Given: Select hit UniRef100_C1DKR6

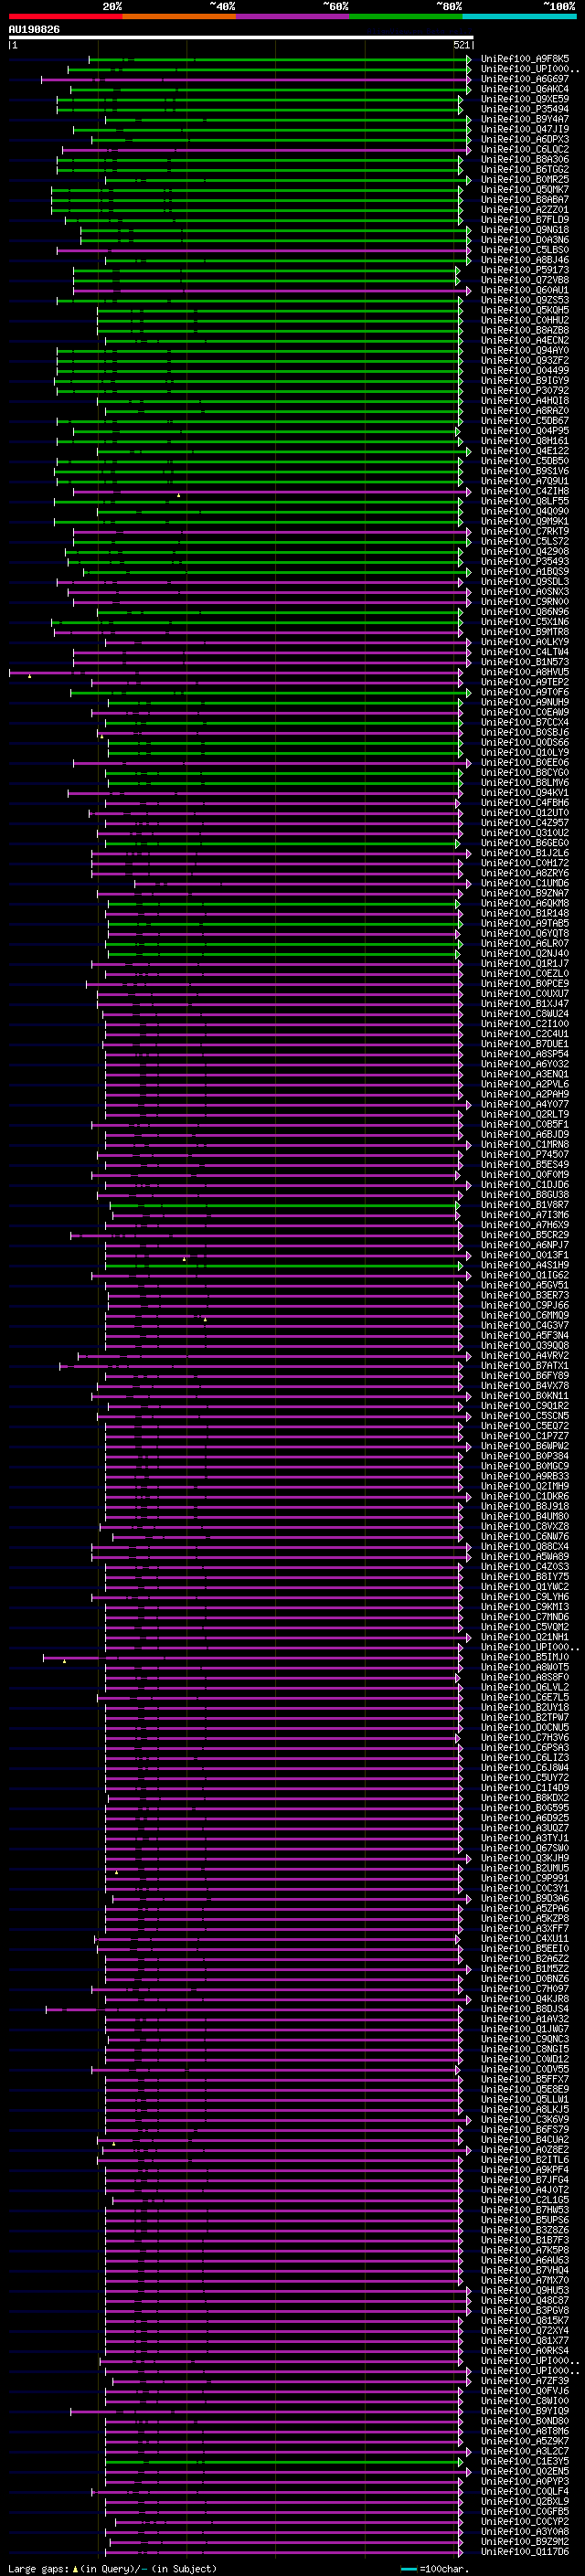Looking at the screenshot, I should 524,1496.
